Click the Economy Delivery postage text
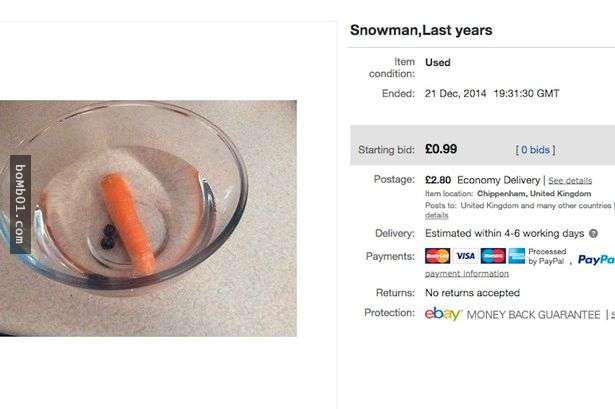This screenshot has height=409, width=615. 498,180
